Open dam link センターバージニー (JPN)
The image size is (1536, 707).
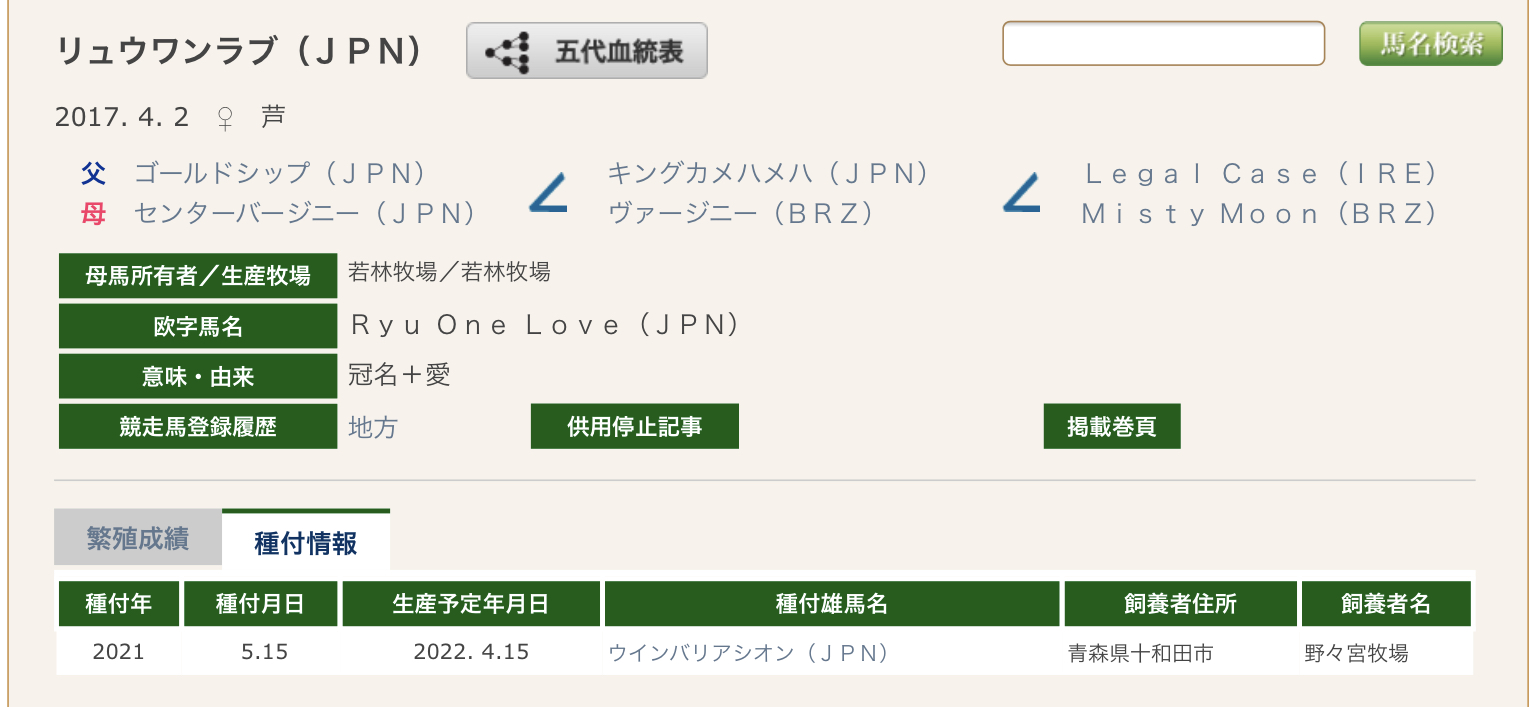click(x=304, y=214)
